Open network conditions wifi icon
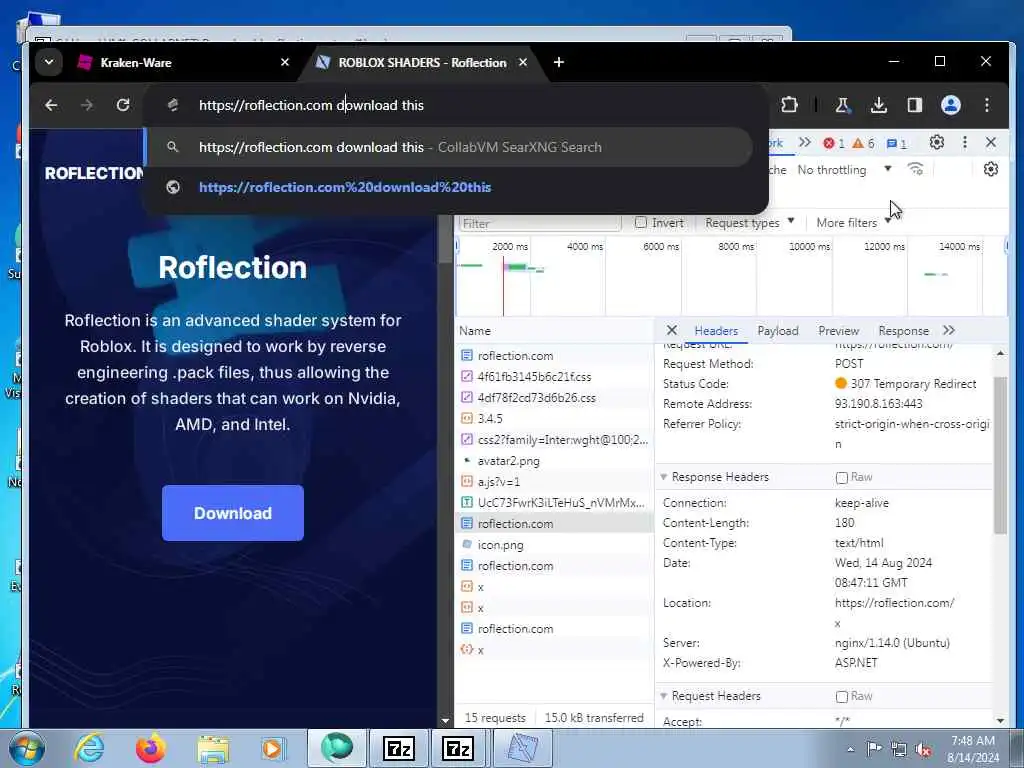1024x768 pixels. 916,169
